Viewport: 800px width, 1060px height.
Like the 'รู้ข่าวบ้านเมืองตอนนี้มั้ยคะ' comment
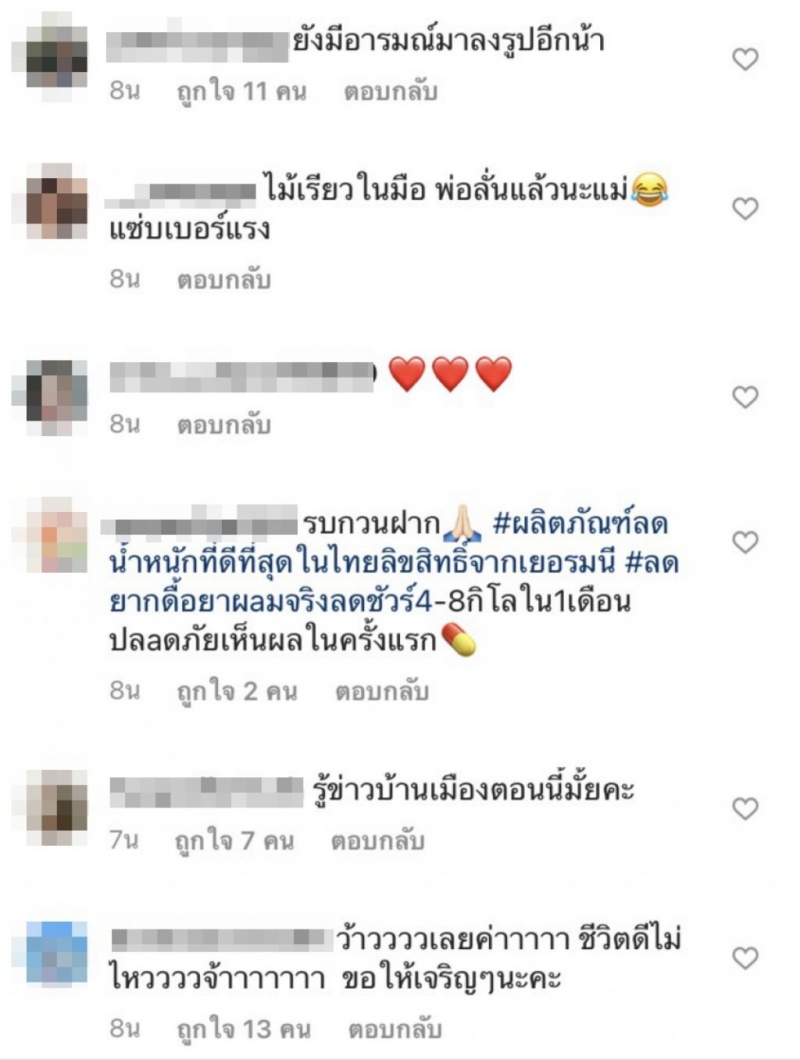pyautogui.click(x=745, y=809)
